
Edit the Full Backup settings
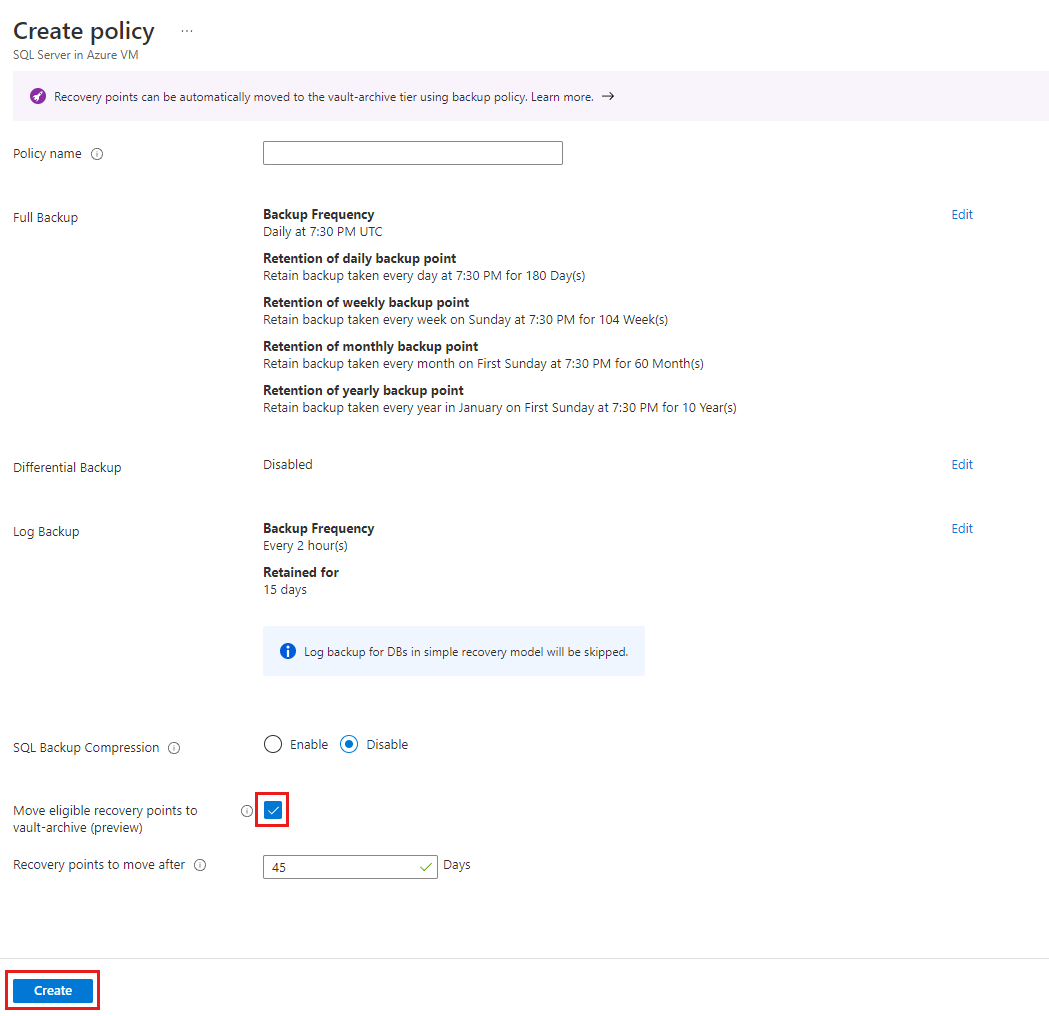(961, 215)
